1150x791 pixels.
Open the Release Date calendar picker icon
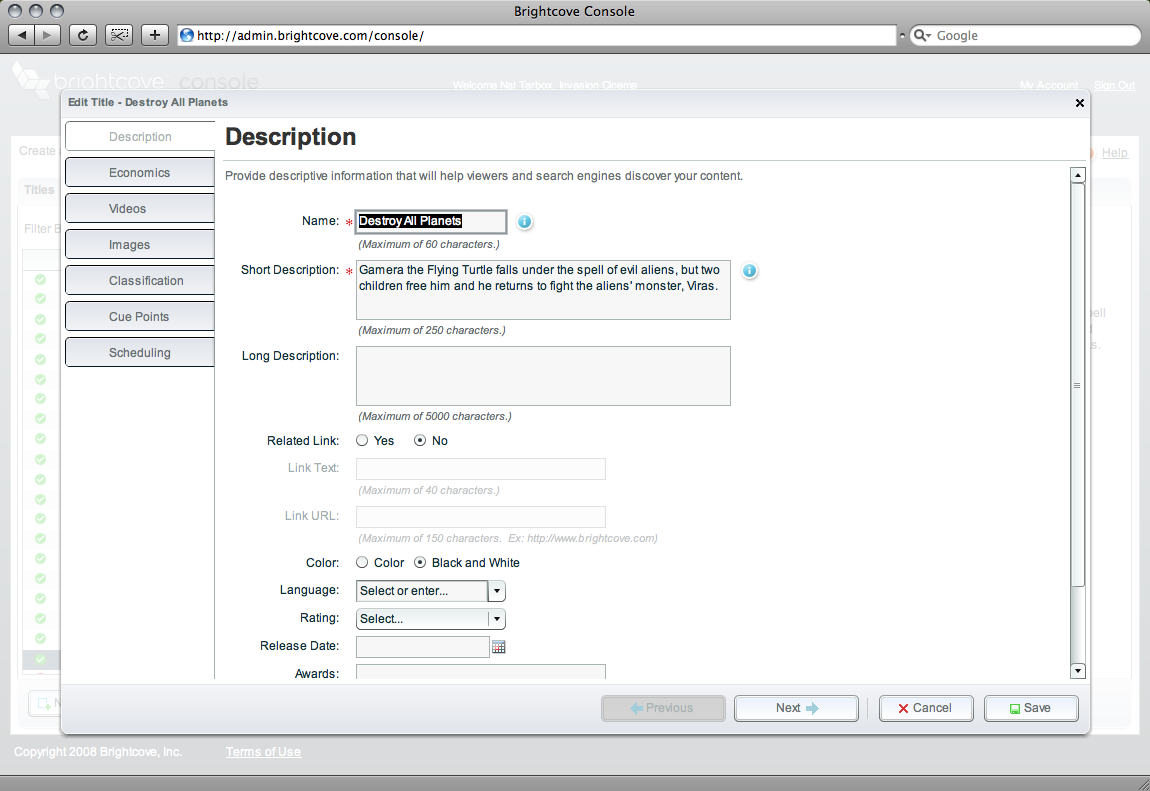coord(499,647)
